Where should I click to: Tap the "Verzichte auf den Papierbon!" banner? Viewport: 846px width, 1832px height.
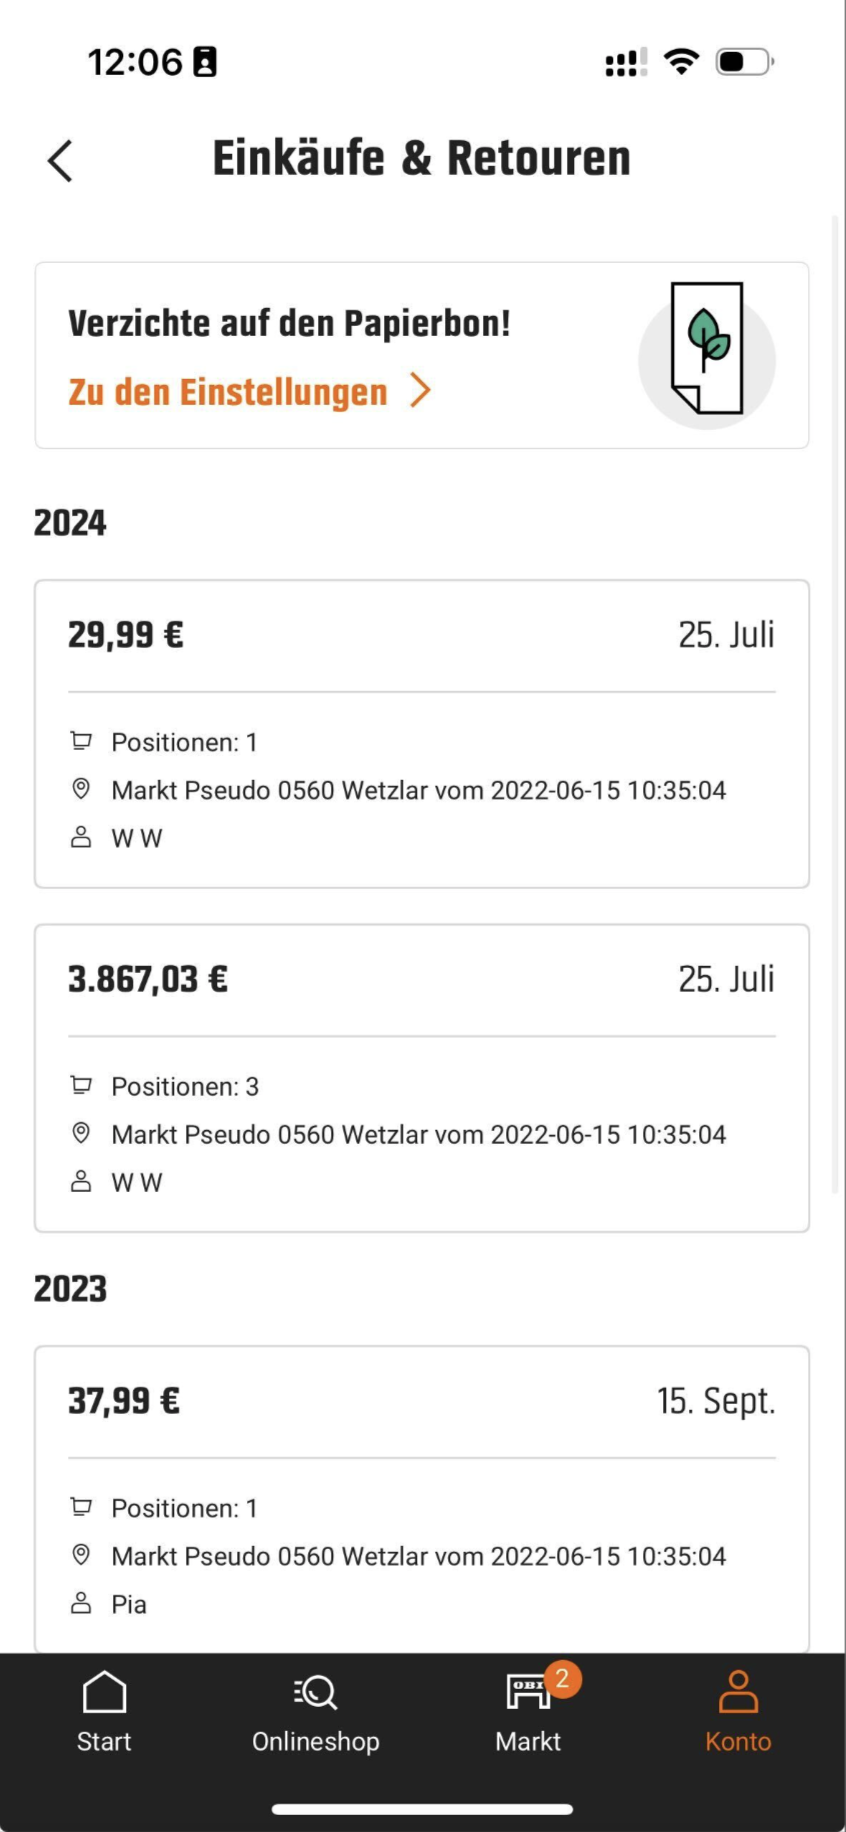point(289,324)
